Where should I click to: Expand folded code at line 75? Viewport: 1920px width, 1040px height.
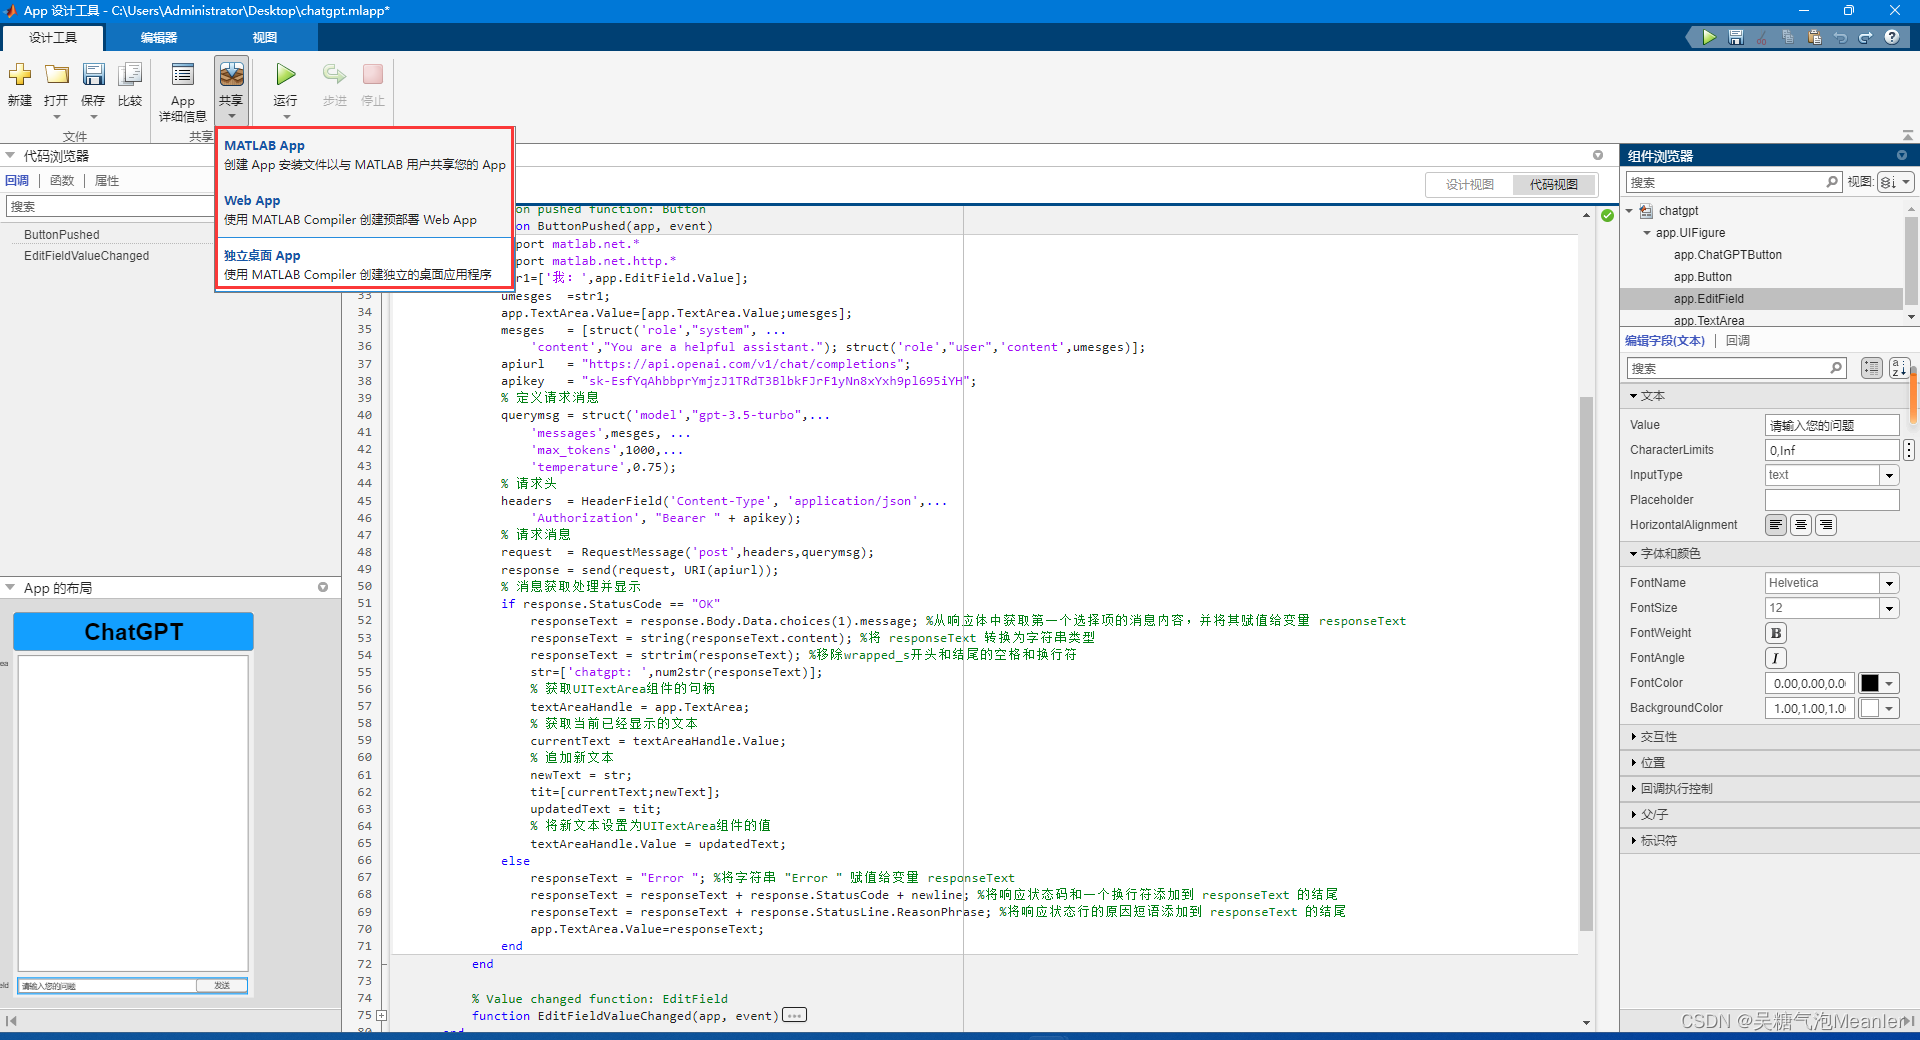pos(381,1016)
